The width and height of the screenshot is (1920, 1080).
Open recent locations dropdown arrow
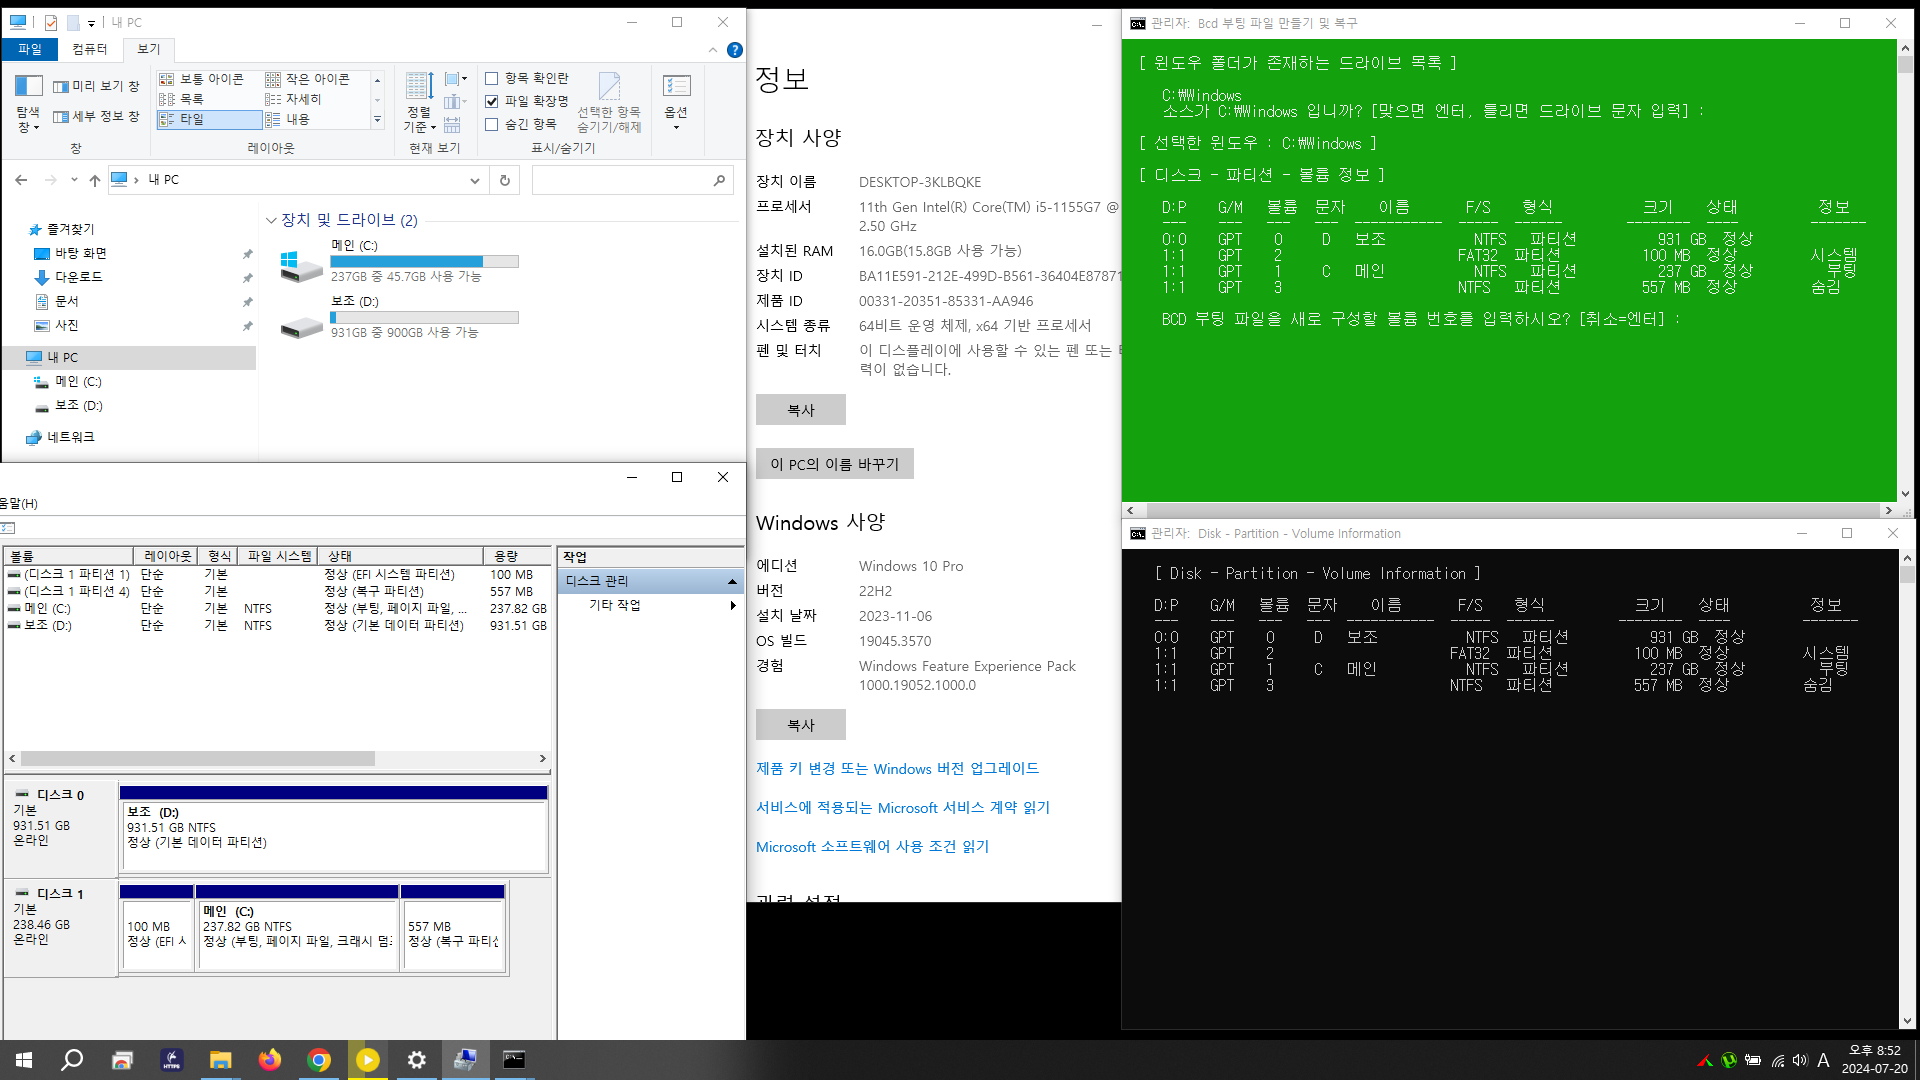coord(74,180)
